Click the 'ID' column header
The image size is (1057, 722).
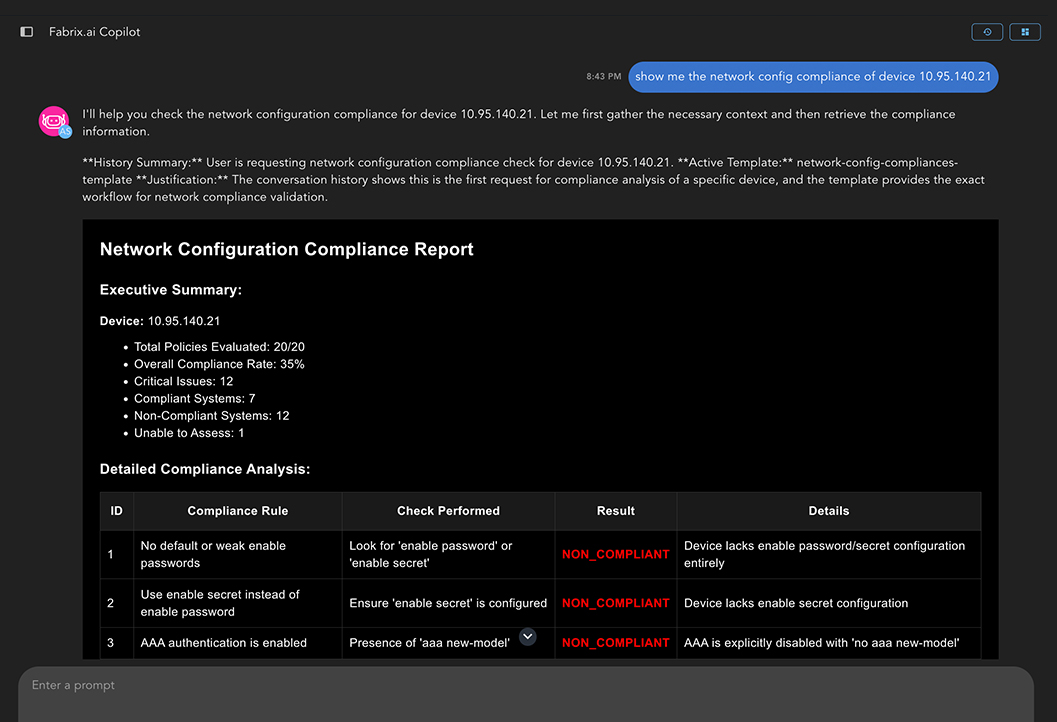coord(117,511)
